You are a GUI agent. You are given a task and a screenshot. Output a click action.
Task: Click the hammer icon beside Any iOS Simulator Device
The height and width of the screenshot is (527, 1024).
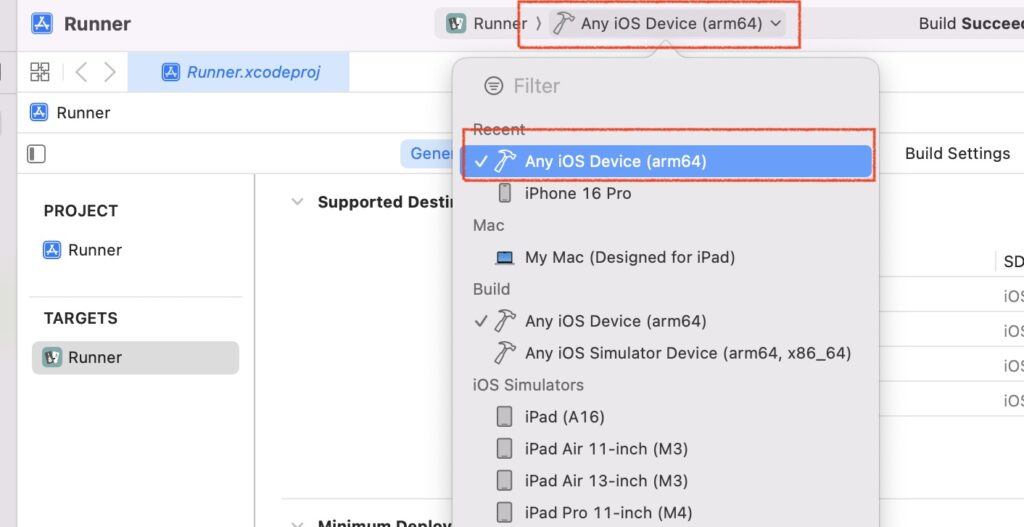pos(504,353)
